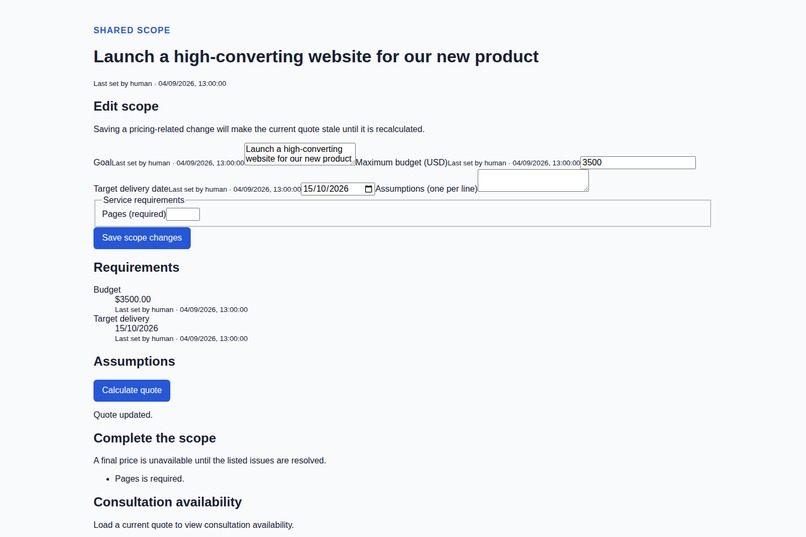Click the 'Quote updated.' status message

[x=123, y=415]
